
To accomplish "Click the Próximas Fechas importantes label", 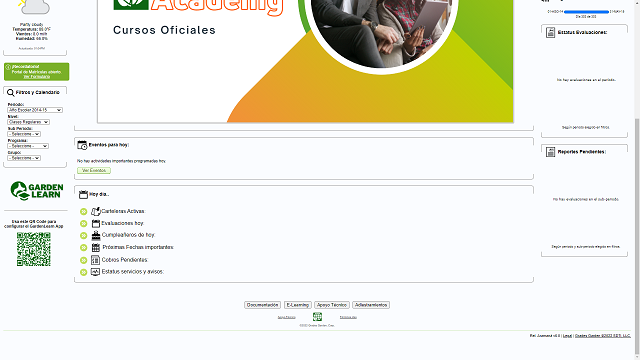I will 138,247.
